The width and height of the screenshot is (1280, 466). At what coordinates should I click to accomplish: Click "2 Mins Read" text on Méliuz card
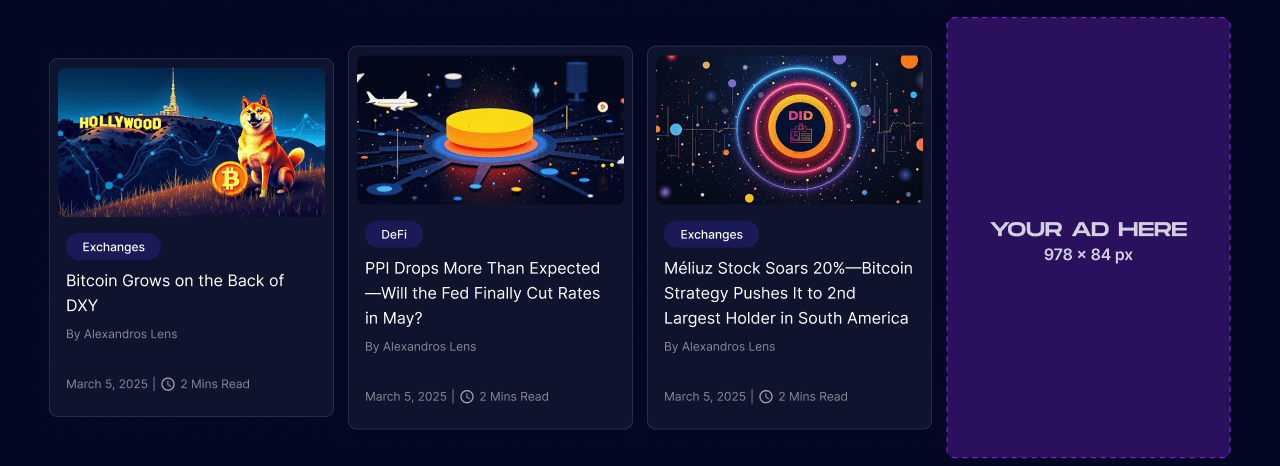(x=813, y=397)
